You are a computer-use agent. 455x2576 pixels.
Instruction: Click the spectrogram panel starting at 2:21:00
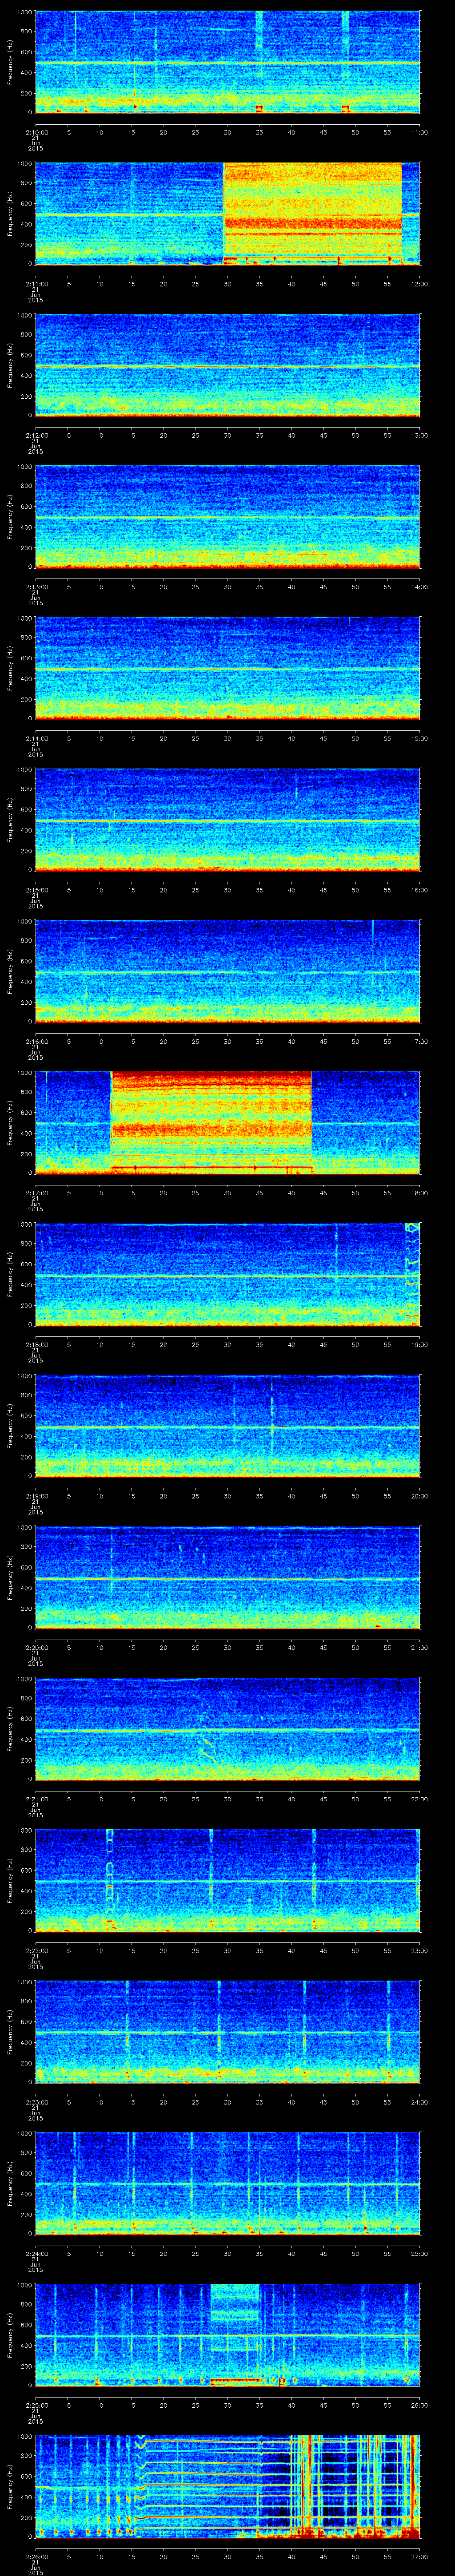228,1728
